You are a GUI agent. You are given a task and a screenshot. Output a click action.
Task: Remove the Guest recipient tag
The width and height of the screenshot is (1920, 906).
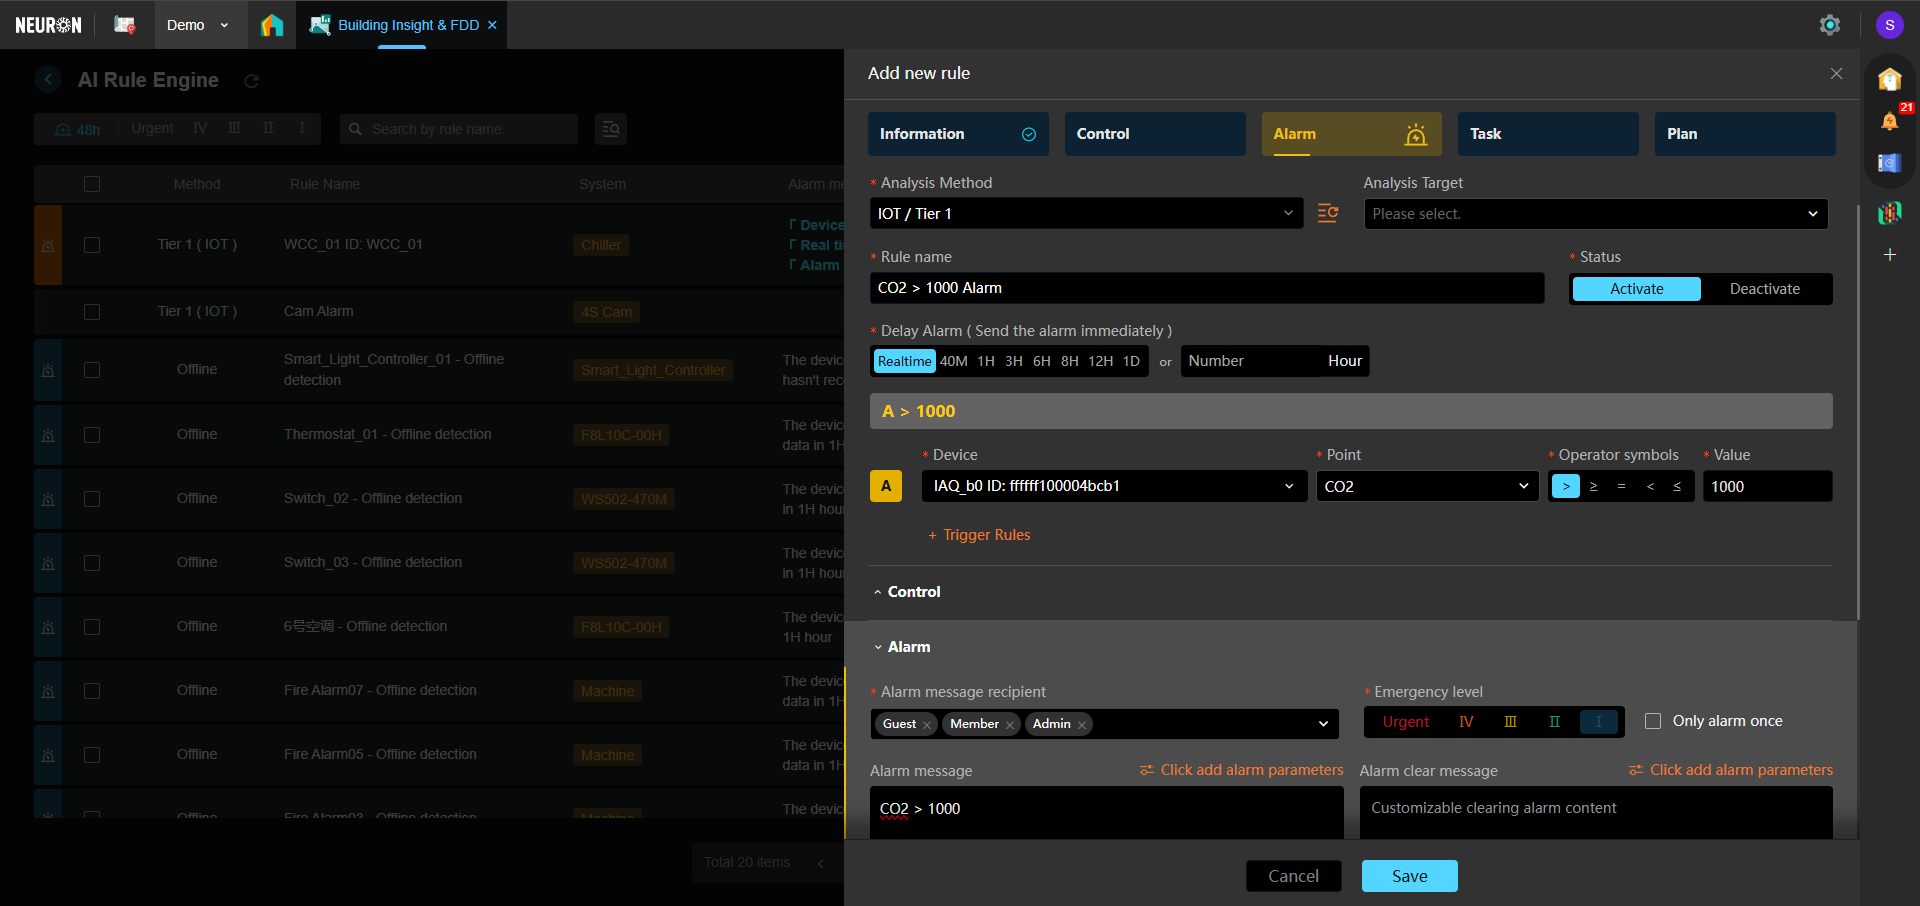tap(927, 725)
